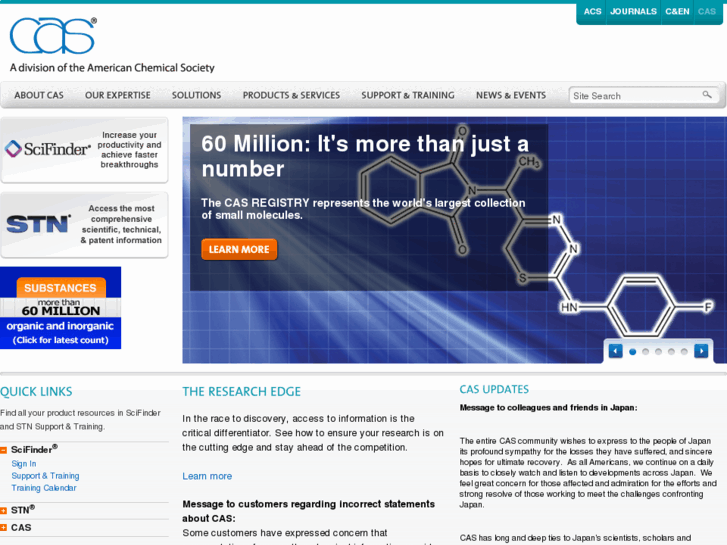This screenshot has height=545, width=727.
Task: Click the 60 Million banner headline
Action: [x=365, y=156]
